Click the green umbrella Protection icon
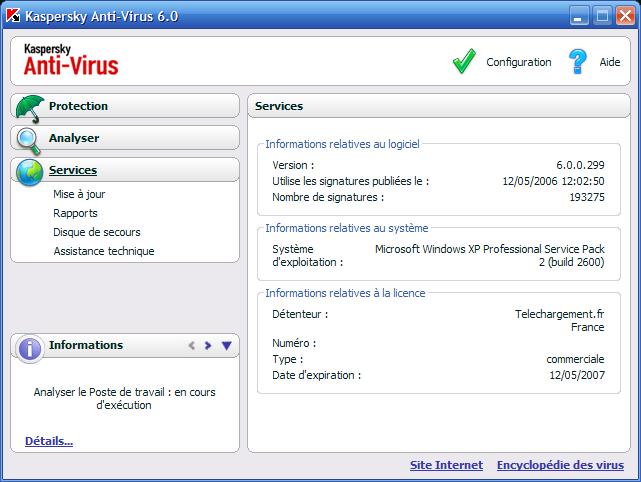641x482 pixels. point(29,108)
